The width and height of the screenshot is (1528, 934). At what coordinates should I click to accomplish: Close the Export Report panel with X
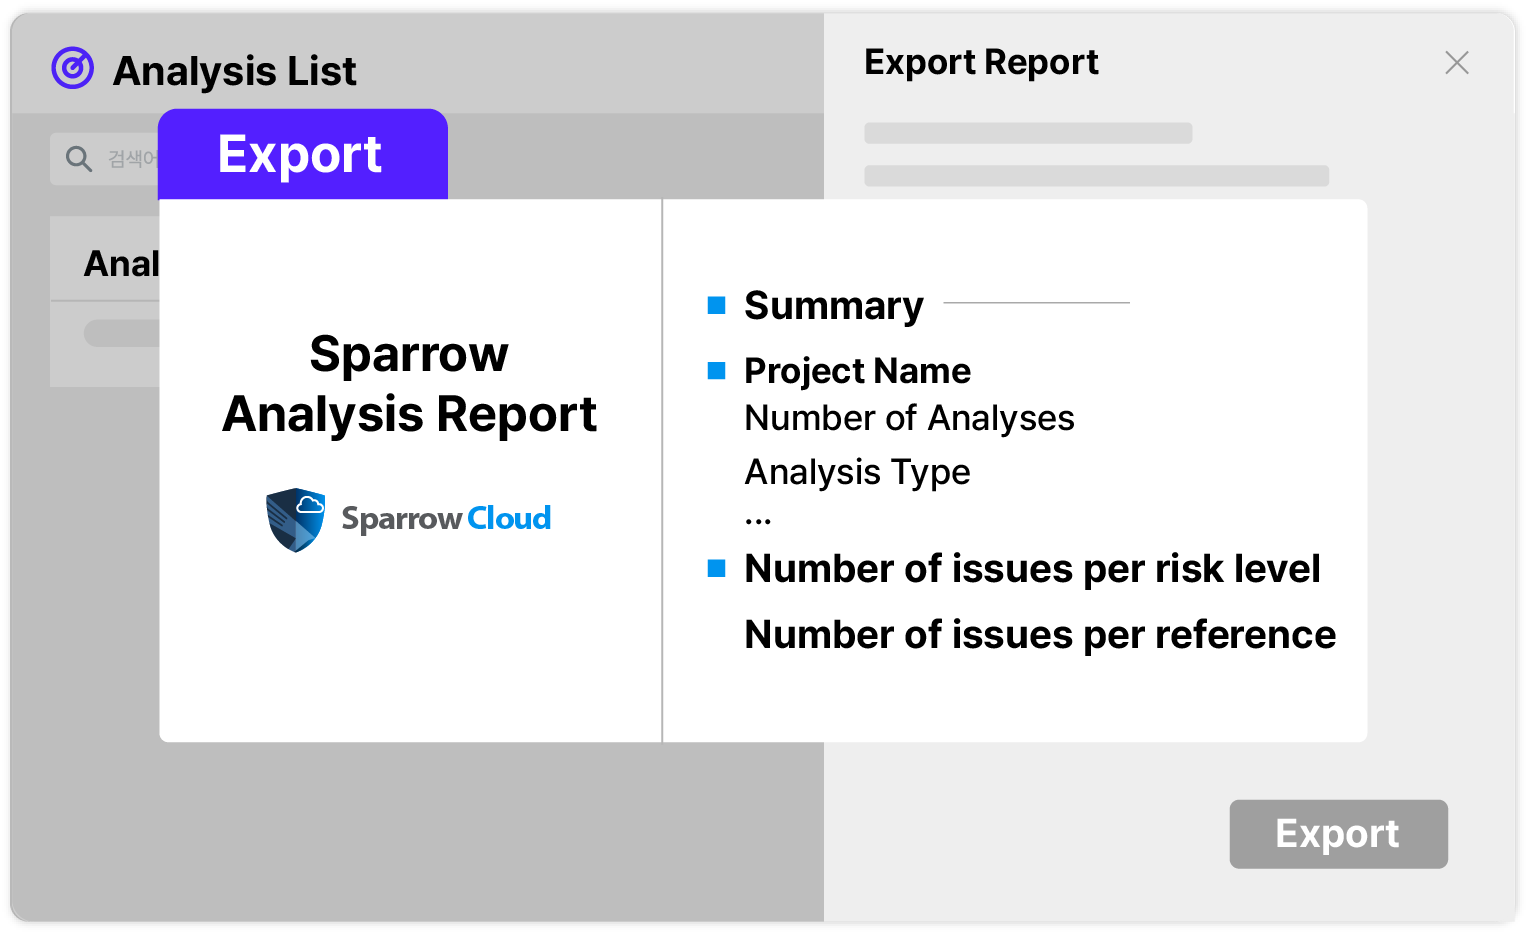pos(1457,63)
